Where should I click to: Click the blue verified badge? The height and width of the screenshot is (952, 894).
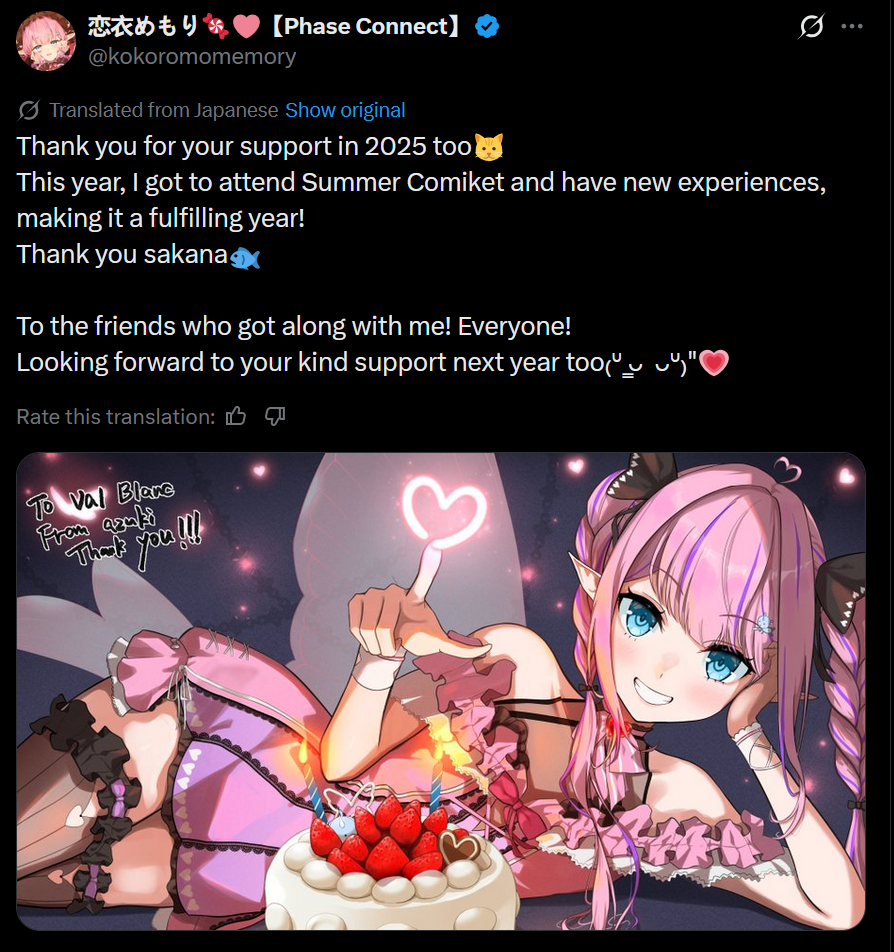pos(486,26)
